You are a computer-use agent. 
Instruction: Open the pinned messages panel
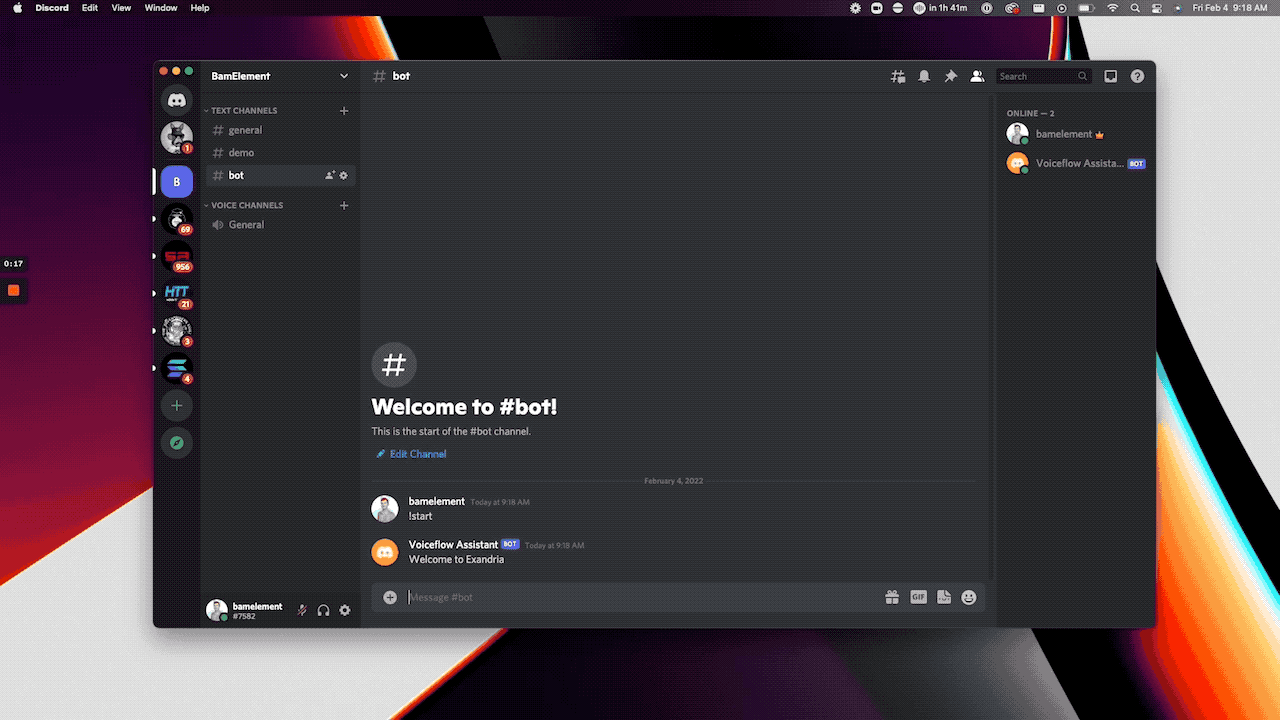[950, 75]
